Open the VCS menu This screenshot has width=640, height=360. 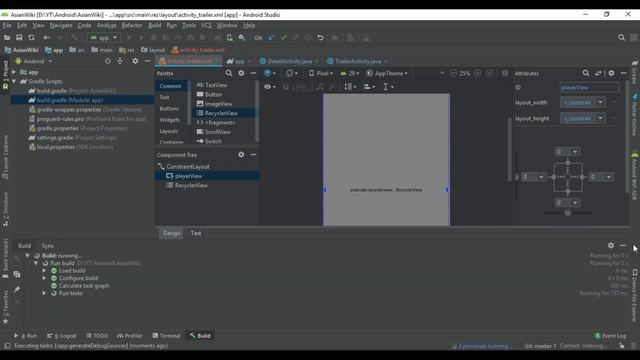[206, 25]
